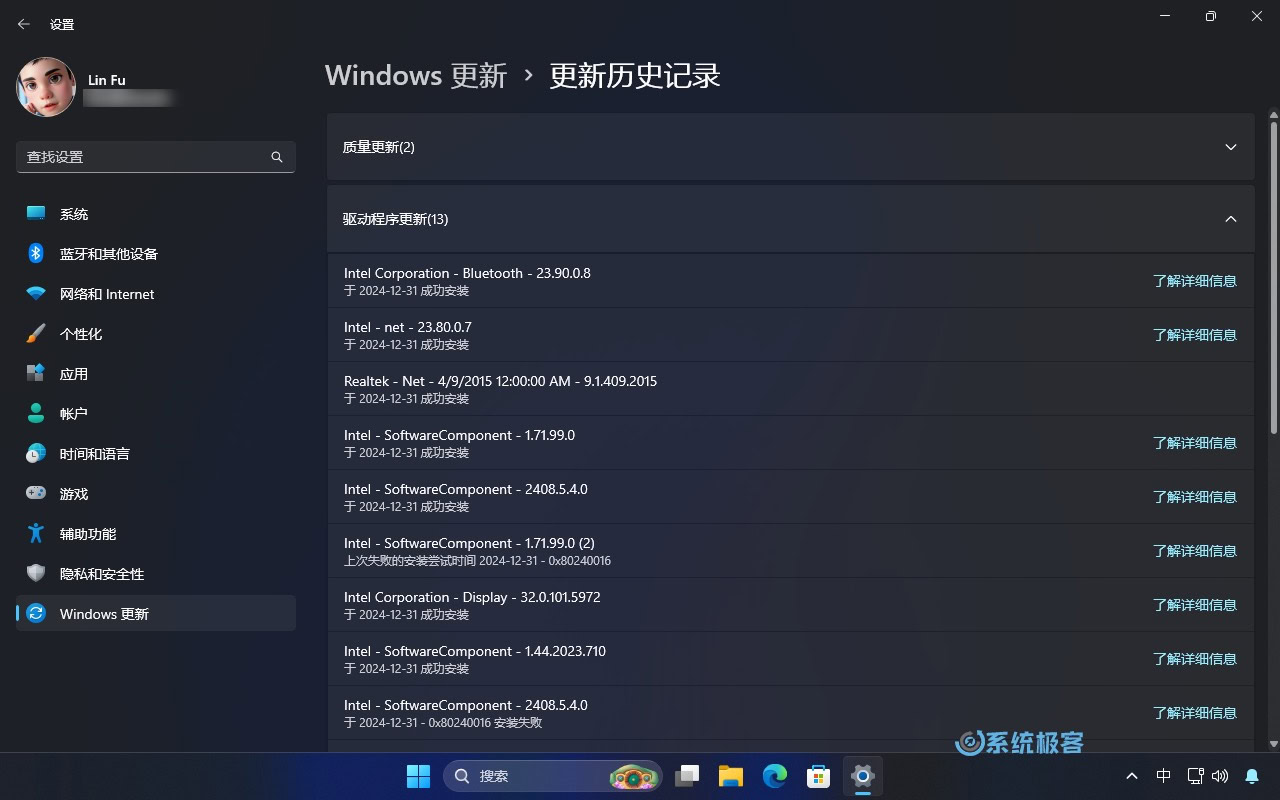Click 驱动程序更新(13) section title
This screenshot has width=1280, height=800.
(396, 219)
